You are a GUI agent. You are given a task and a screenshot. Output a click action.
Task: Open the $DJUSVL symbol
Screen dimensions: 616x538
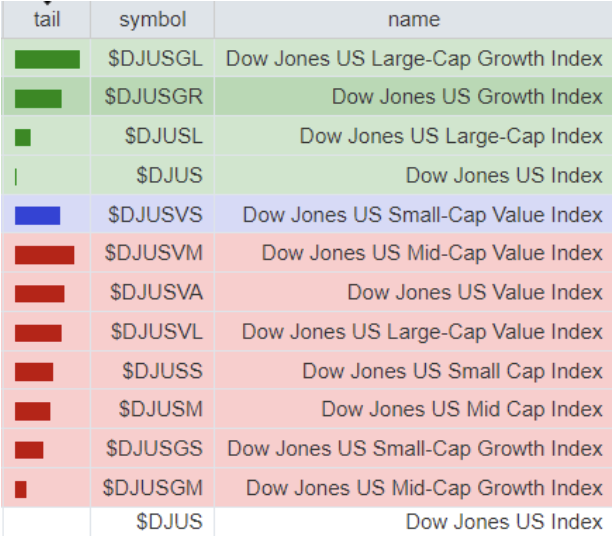coord(157,332)
